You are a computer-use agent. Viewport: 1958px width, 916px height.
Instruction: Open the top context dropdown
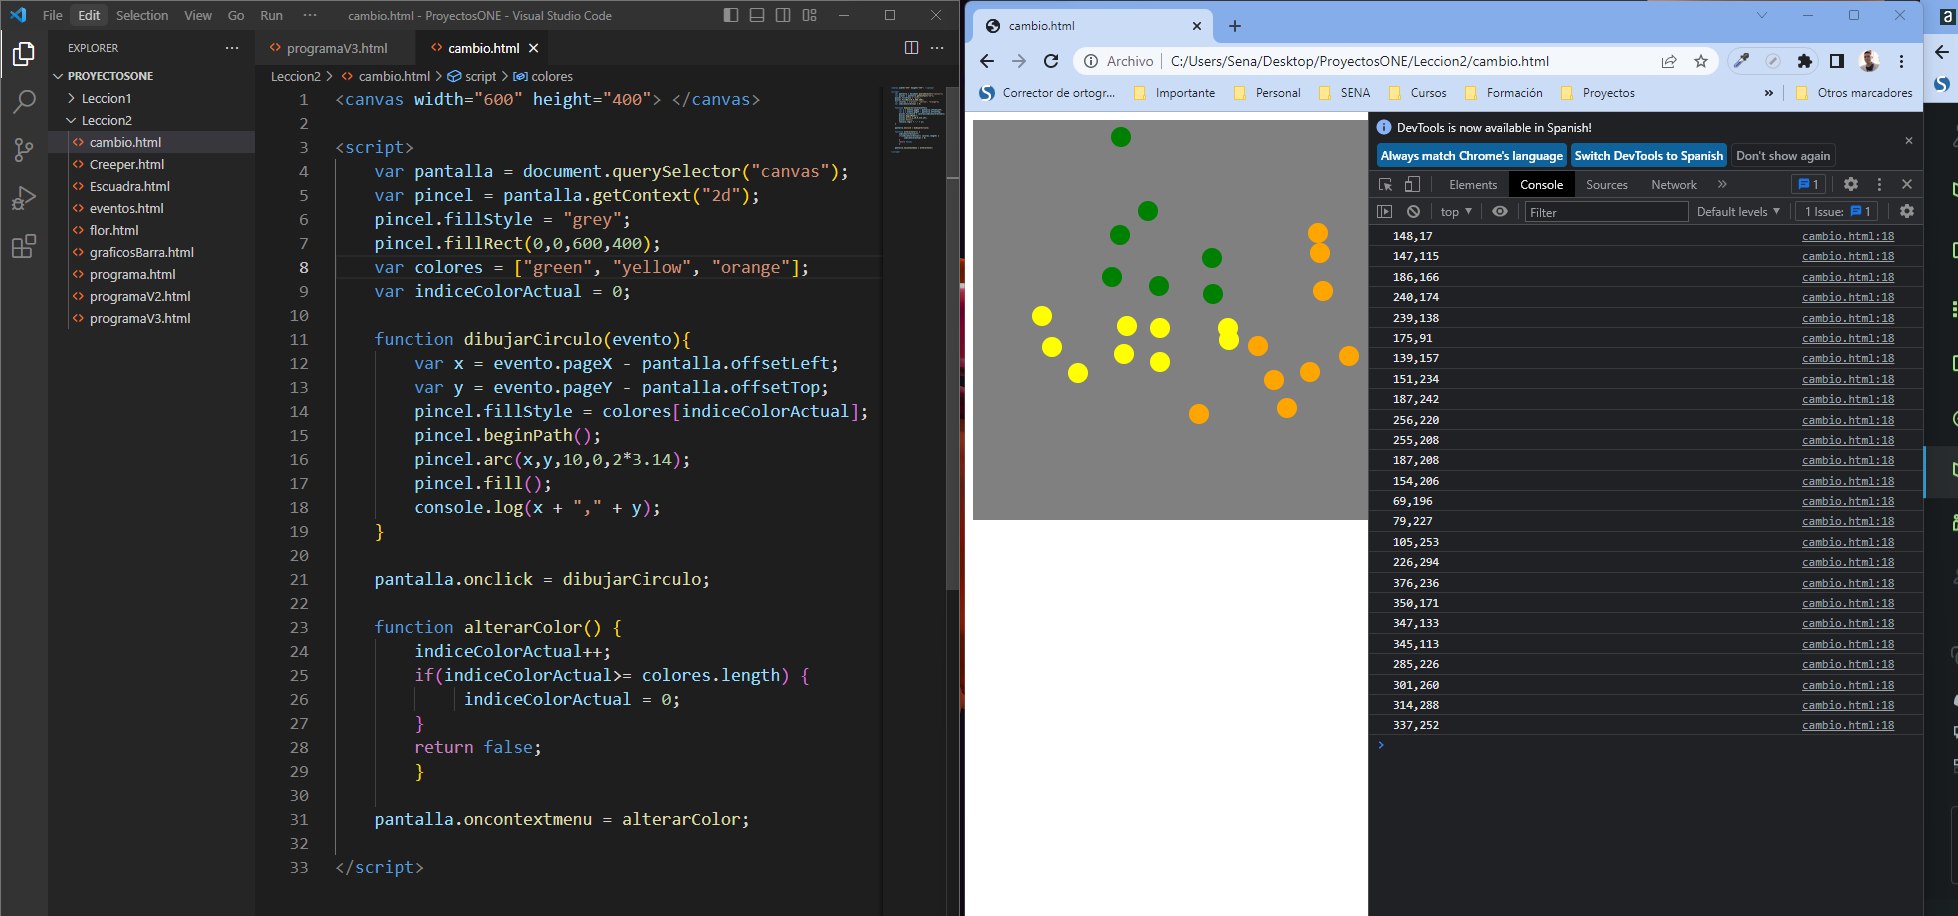pos(1456,212)
